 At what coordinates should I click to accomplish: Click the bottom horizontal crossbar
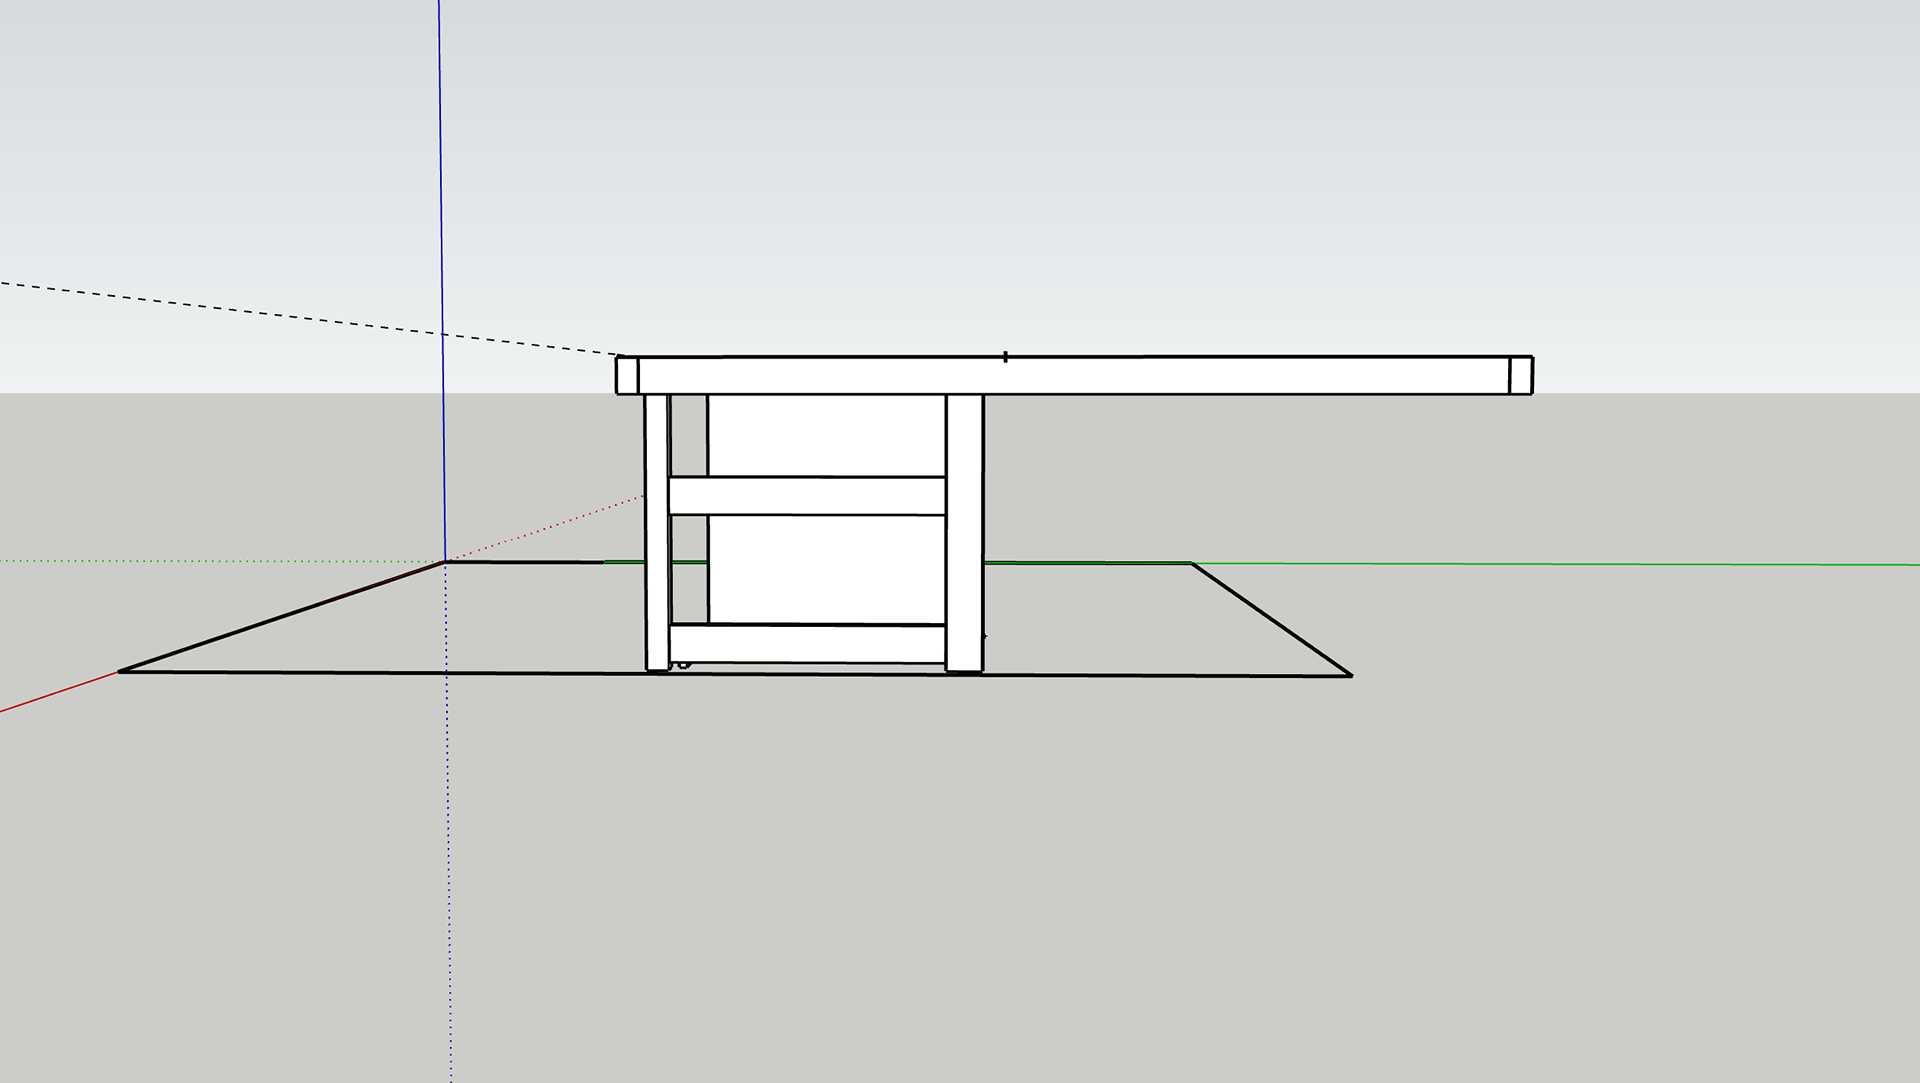tap(806, 644)
